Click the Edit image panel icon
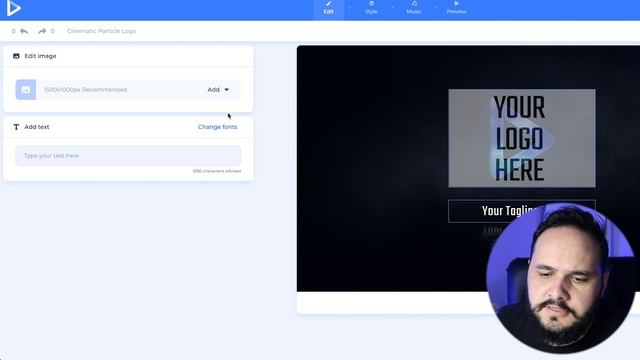This screenshot has height=360, width=640. [16, 56]
